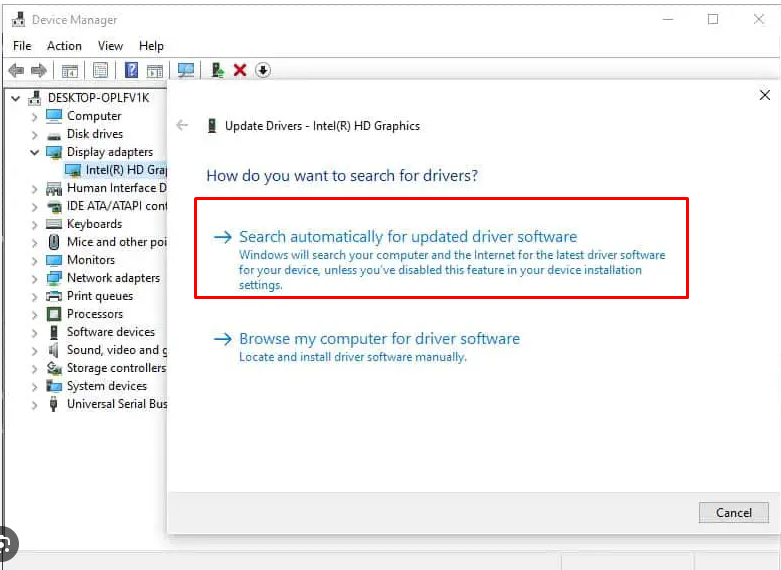The width and height of the screenshot is (781, 570).
Task: Click the Processors category icon
Action: click(54, 314)
